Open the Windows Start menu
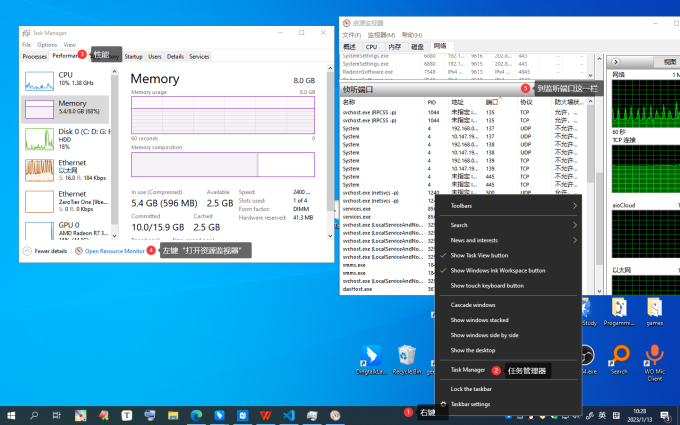The image size is (680, 425). 11,415
